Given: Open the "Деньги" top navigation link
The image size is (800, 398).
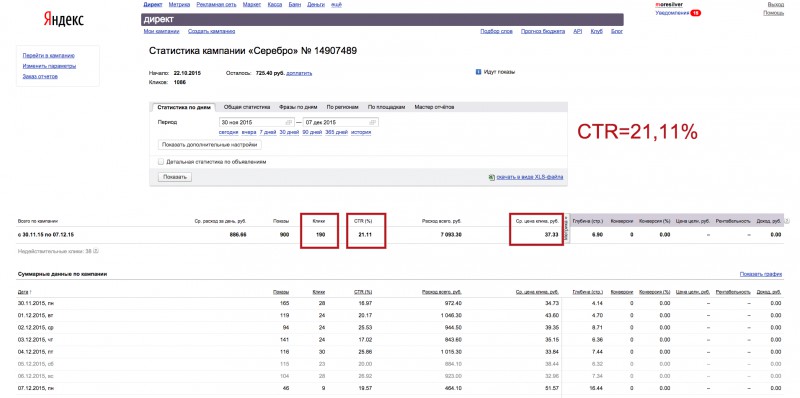Looking at the screenshot, I should click(x=316, y=5).
